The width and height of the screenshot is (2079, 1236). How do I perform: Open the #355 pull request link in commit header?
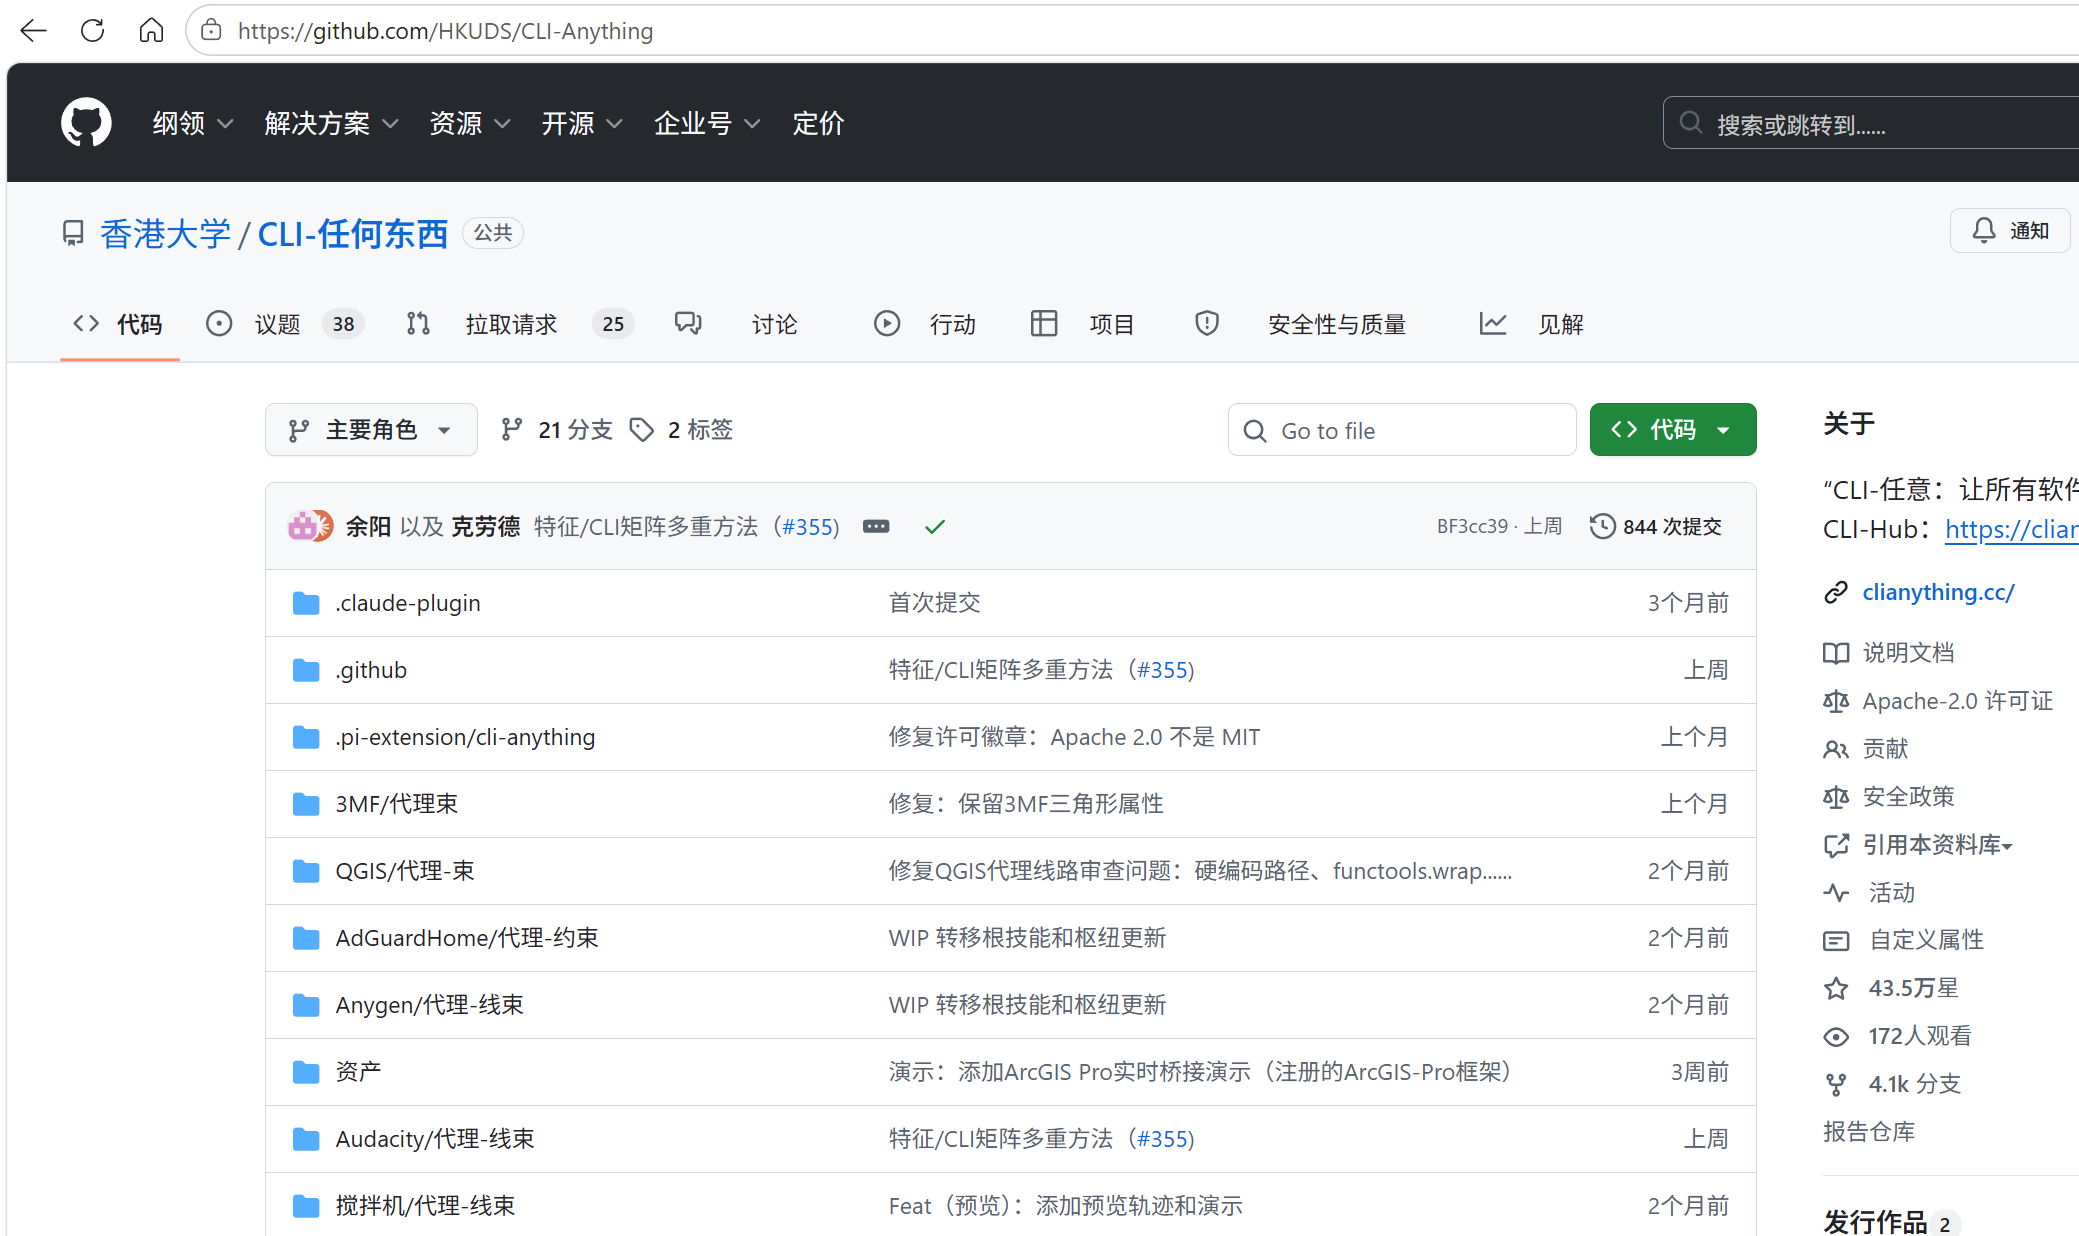[x=808, y=526]
